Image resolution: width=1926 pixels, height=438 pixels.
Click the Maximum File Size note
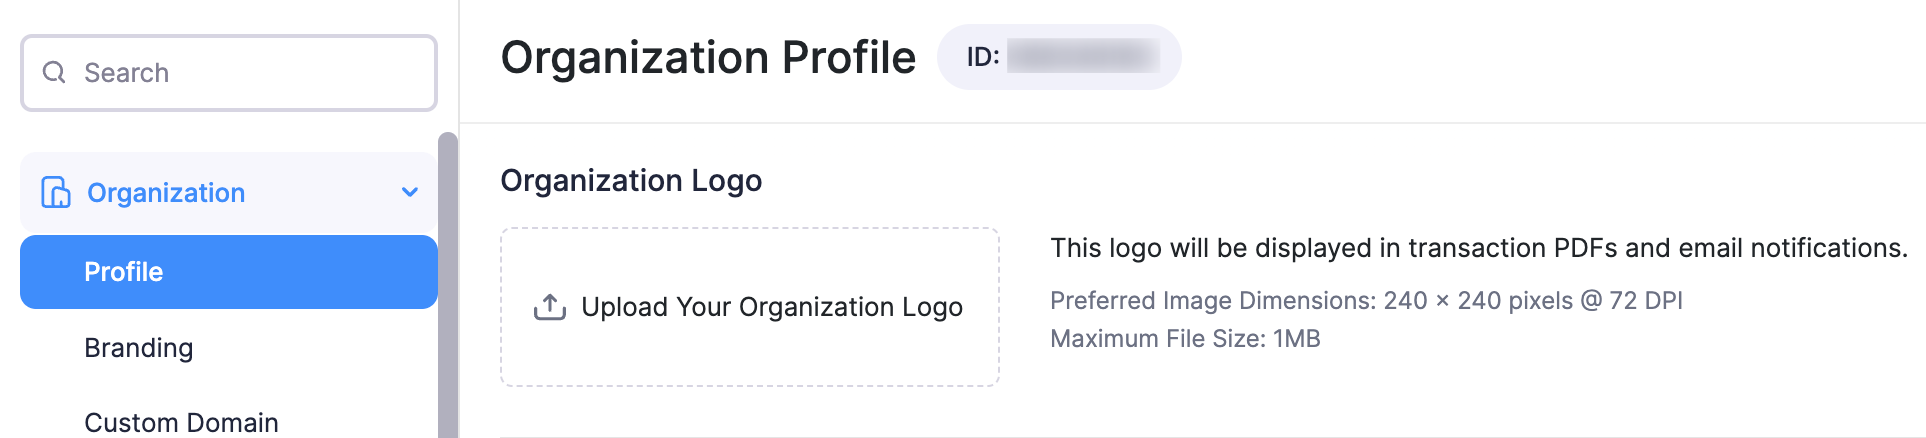1185,339
